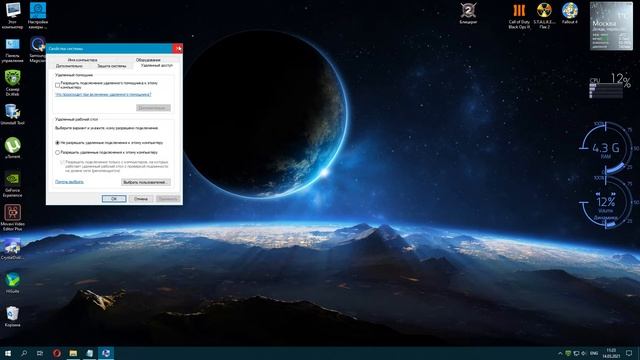Switch to the Защита системы tab
Image resolution: width=640 pixels, height=360 pixels.
point(112,66)
